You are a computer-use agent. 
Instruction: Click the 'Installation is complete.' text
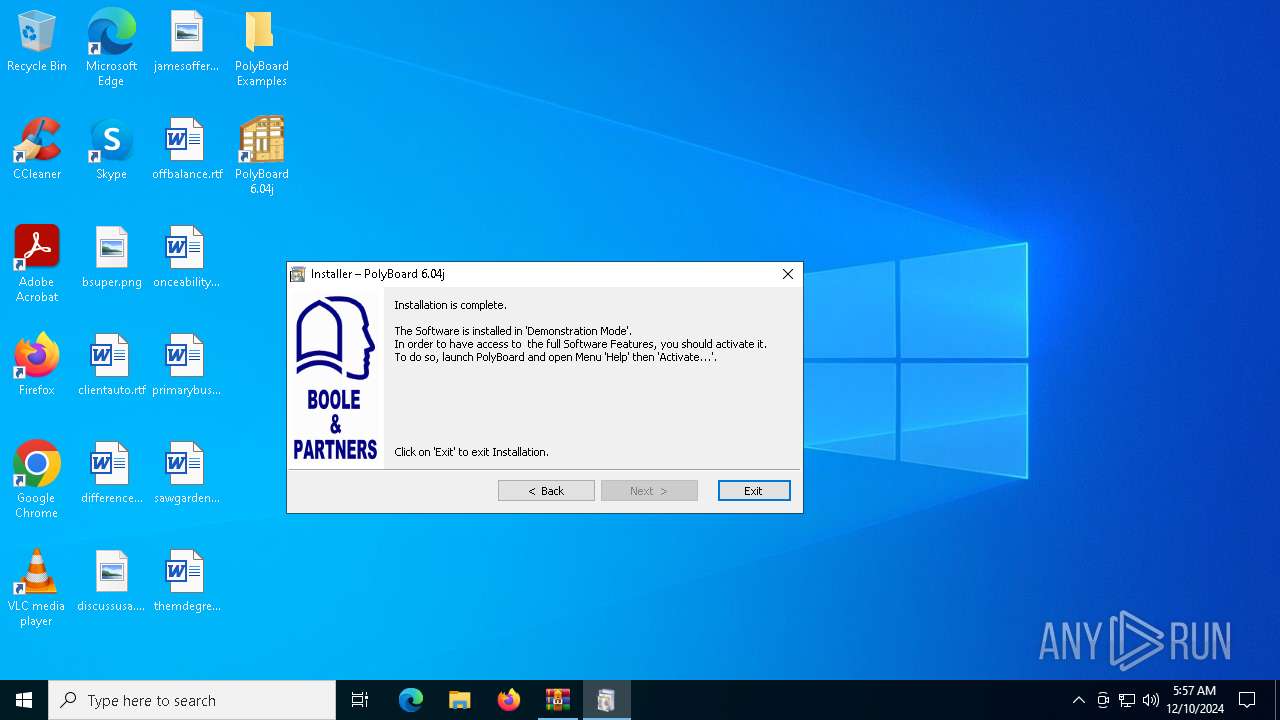click(x=450, y=305)
